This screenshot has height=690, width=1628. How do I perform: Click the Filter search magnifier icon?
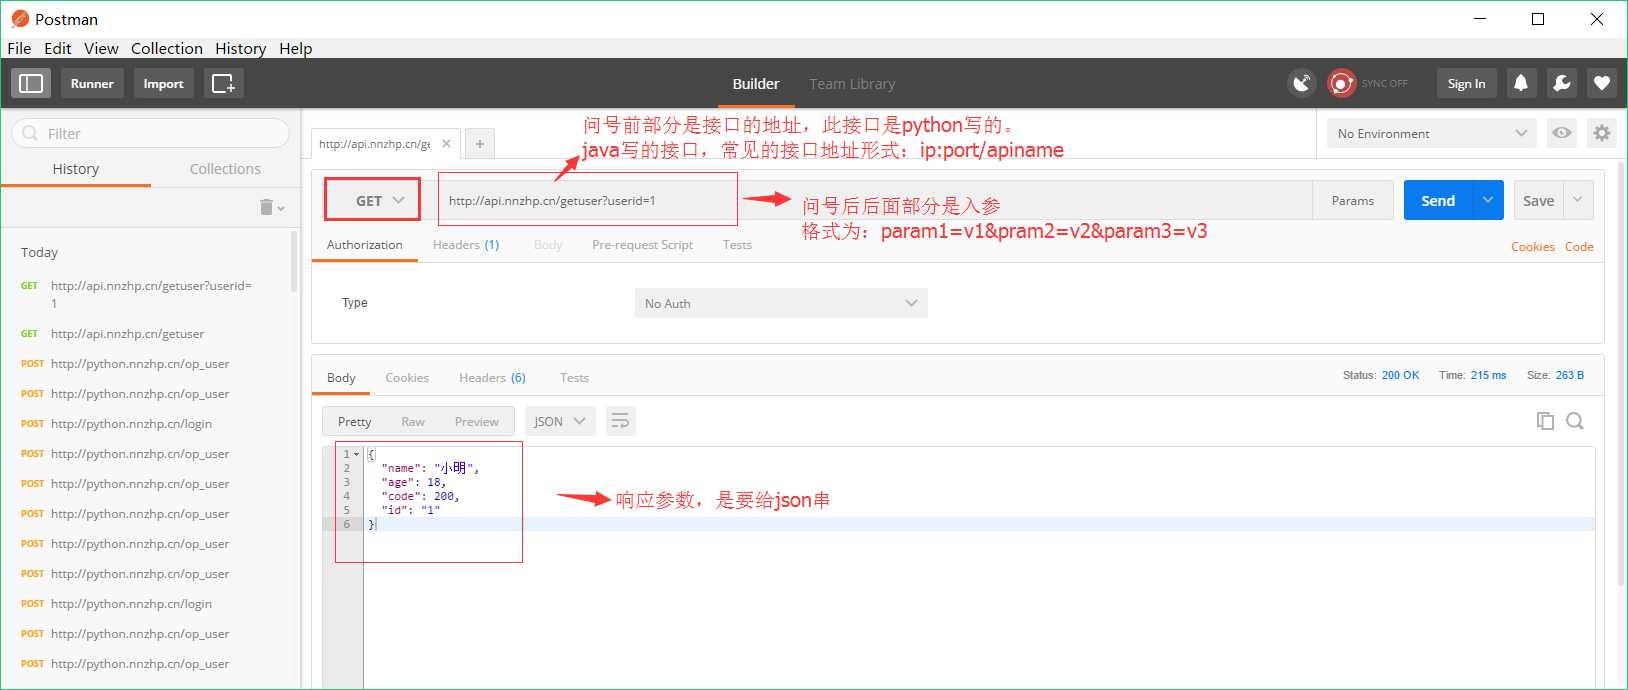(x=30, y=133)
